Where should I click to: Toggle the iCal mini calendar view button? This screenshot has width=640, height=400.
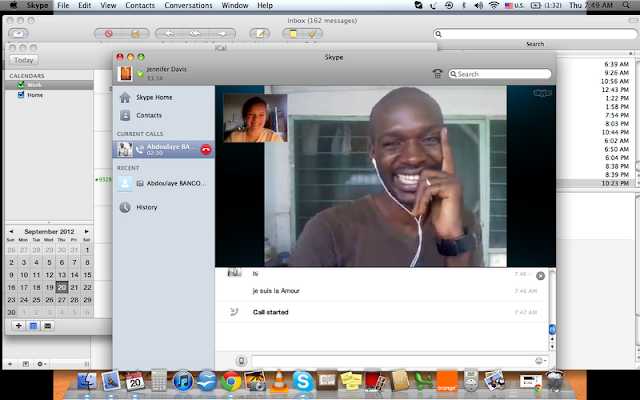pyautogui.click(x=33, y=326)
